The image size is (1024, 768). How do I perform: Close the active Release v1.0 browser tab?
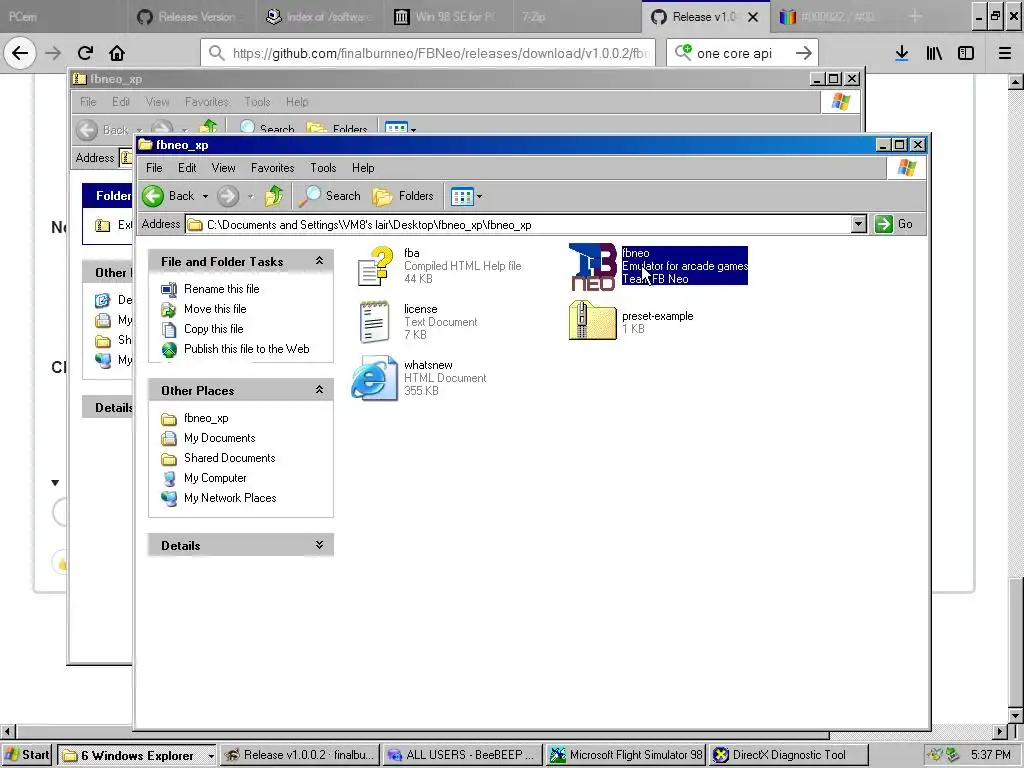753,17
